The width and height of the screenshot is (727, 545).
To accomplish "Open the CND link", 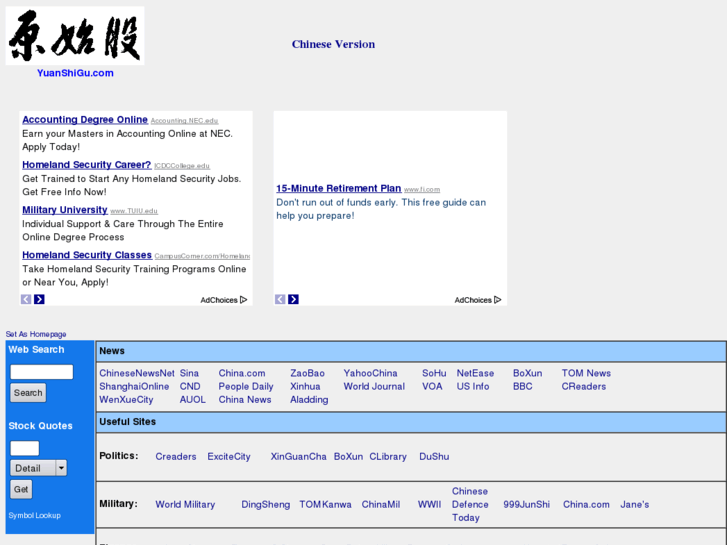I will [x=190, y=386].
